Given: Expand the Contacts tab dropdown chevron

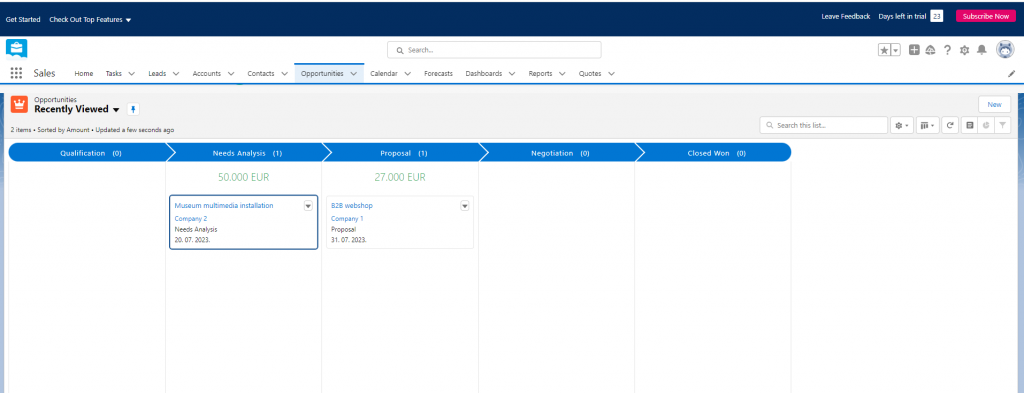Looking at the screenshot, I should point(284,74).
